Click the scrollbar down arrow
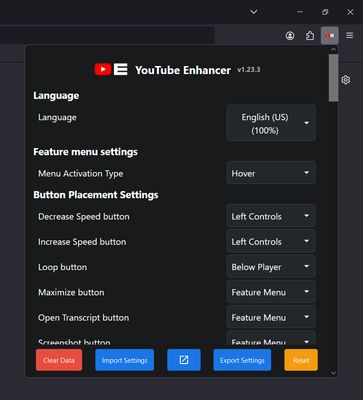The width and height of the screenshot is (363, 400). coord(333,373)
